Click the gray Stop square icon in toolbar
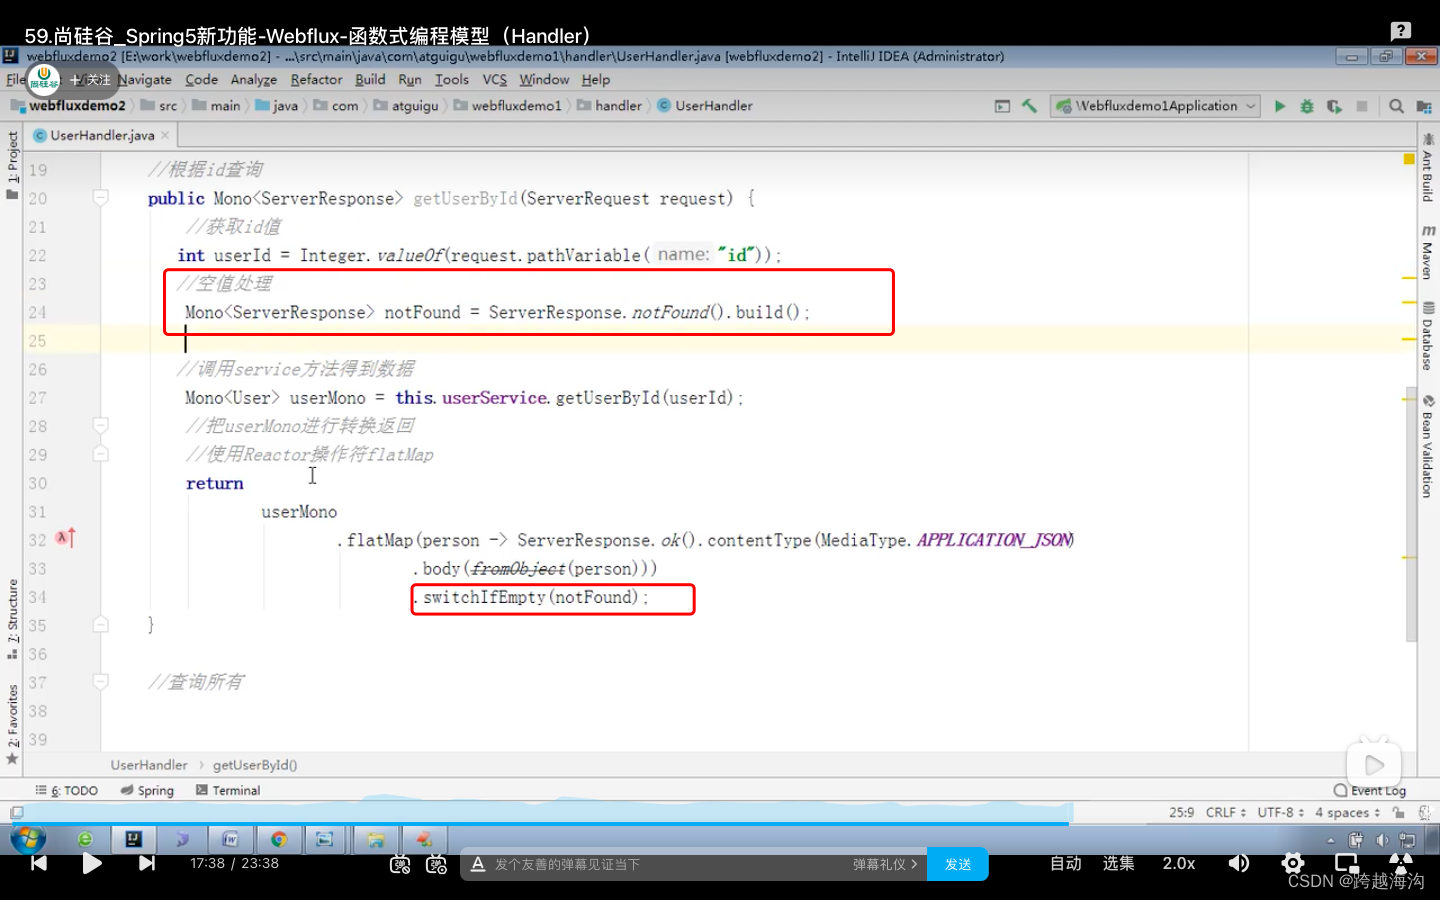The height and width of the screenshot is (900, 1440). 1361,106
